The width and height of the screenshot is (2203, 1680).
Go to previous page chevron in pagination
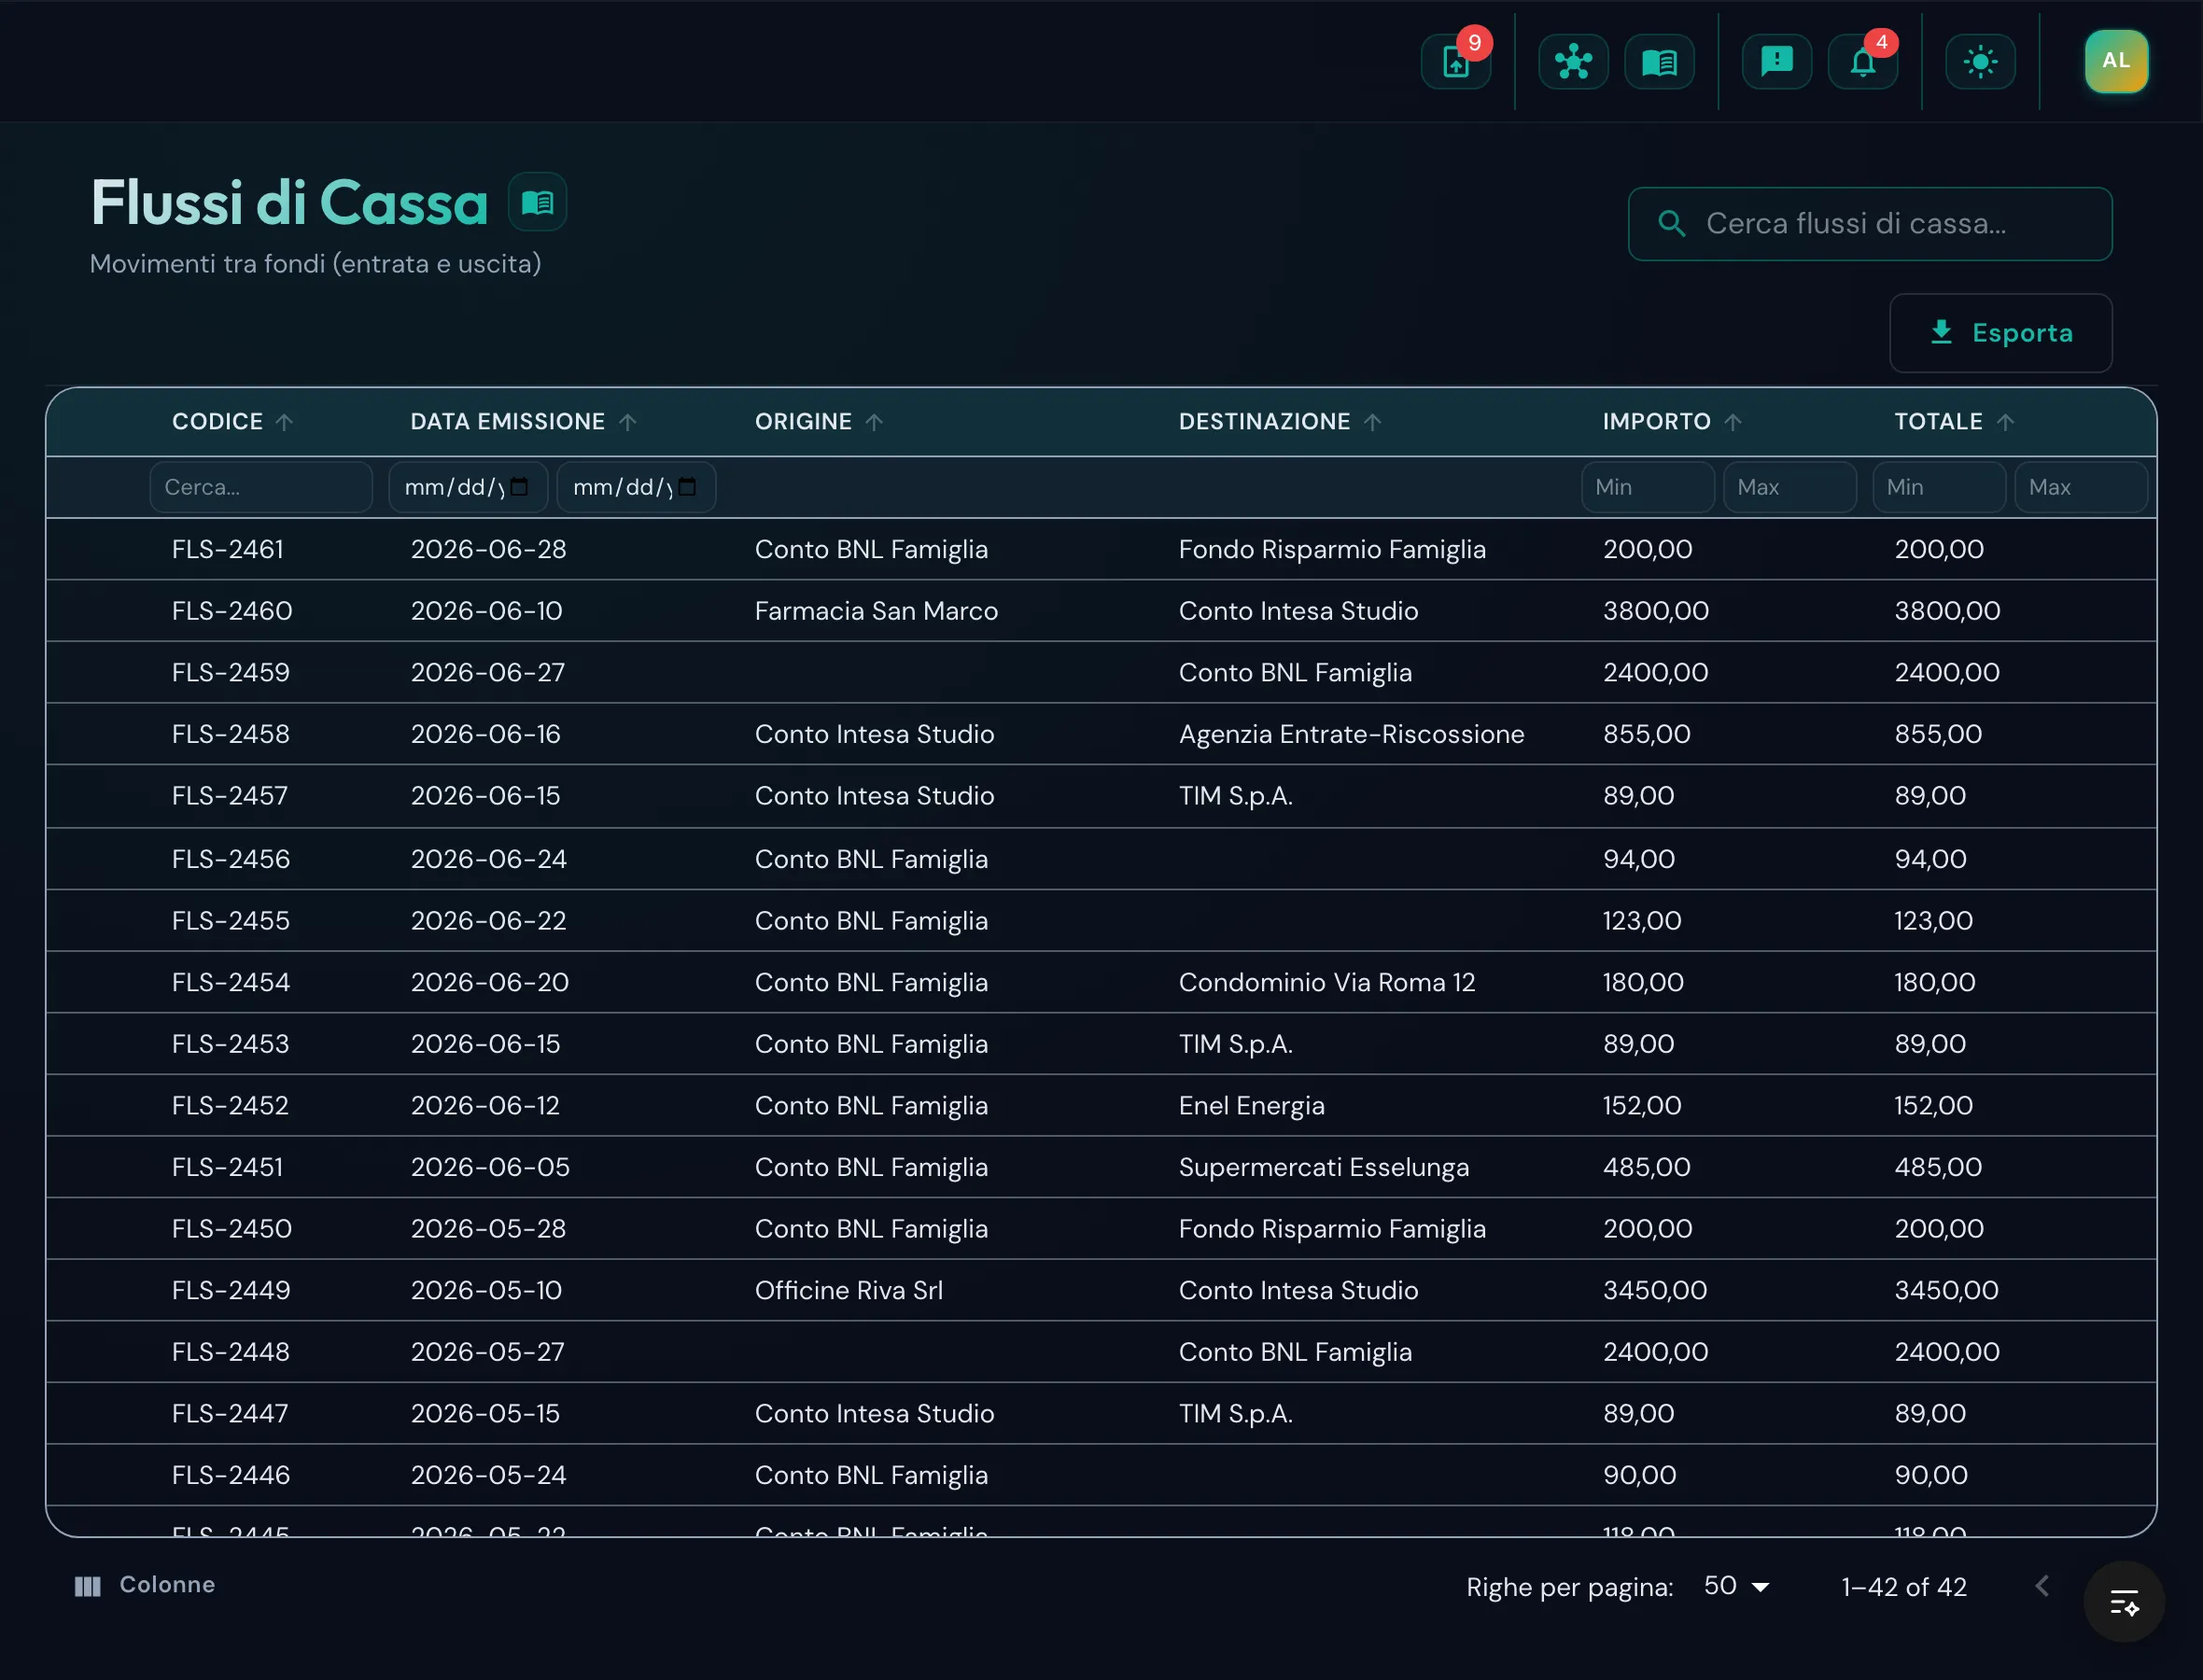point(2042,1586)
